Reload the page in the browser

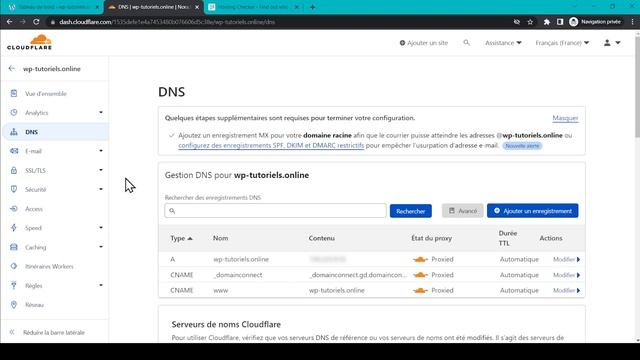[36, 22]
